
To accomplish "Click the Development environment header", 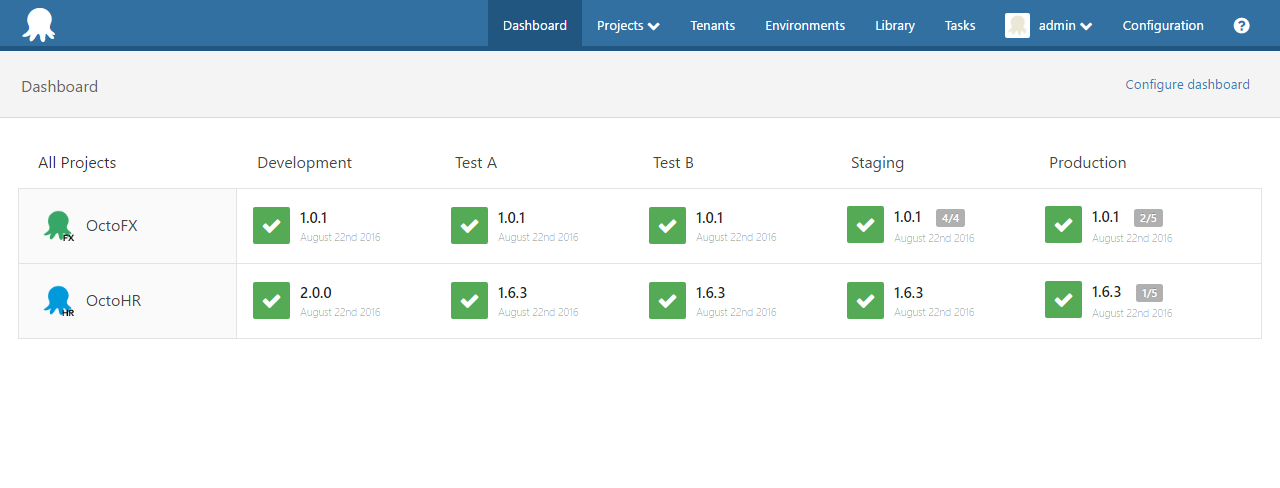I will pos(305,163).
